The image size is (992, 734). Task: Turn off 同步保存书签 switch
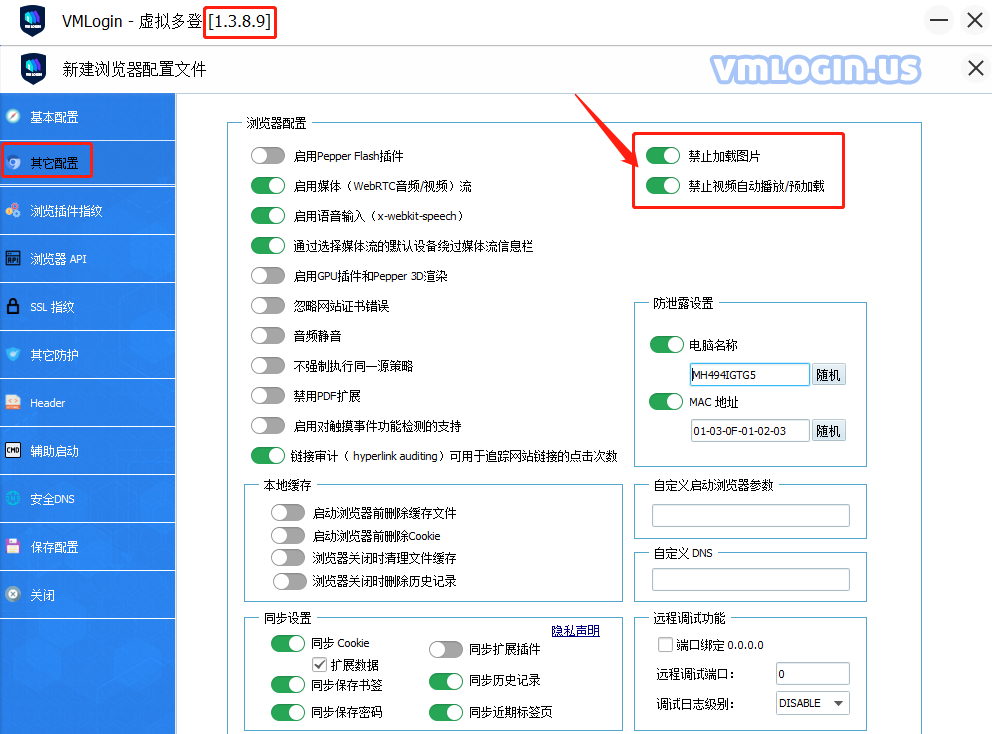[x=288, y=685]
